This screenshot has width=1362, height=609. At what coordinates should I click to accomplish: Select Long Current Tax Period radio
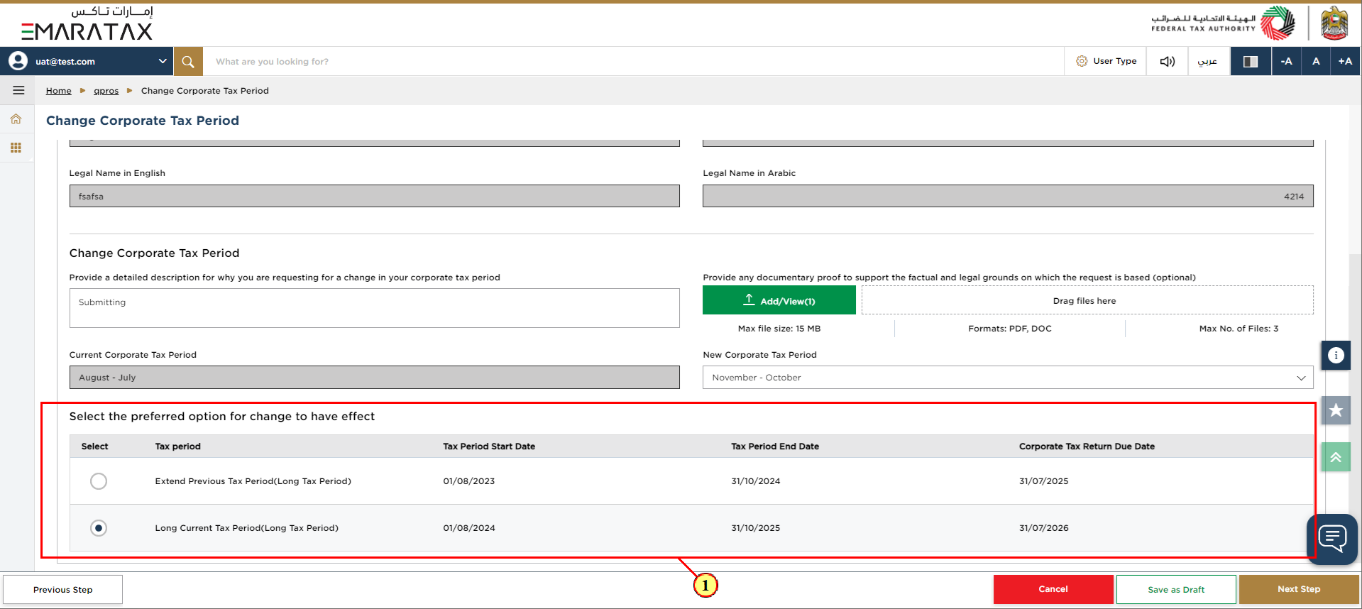(x=98, y=528)
